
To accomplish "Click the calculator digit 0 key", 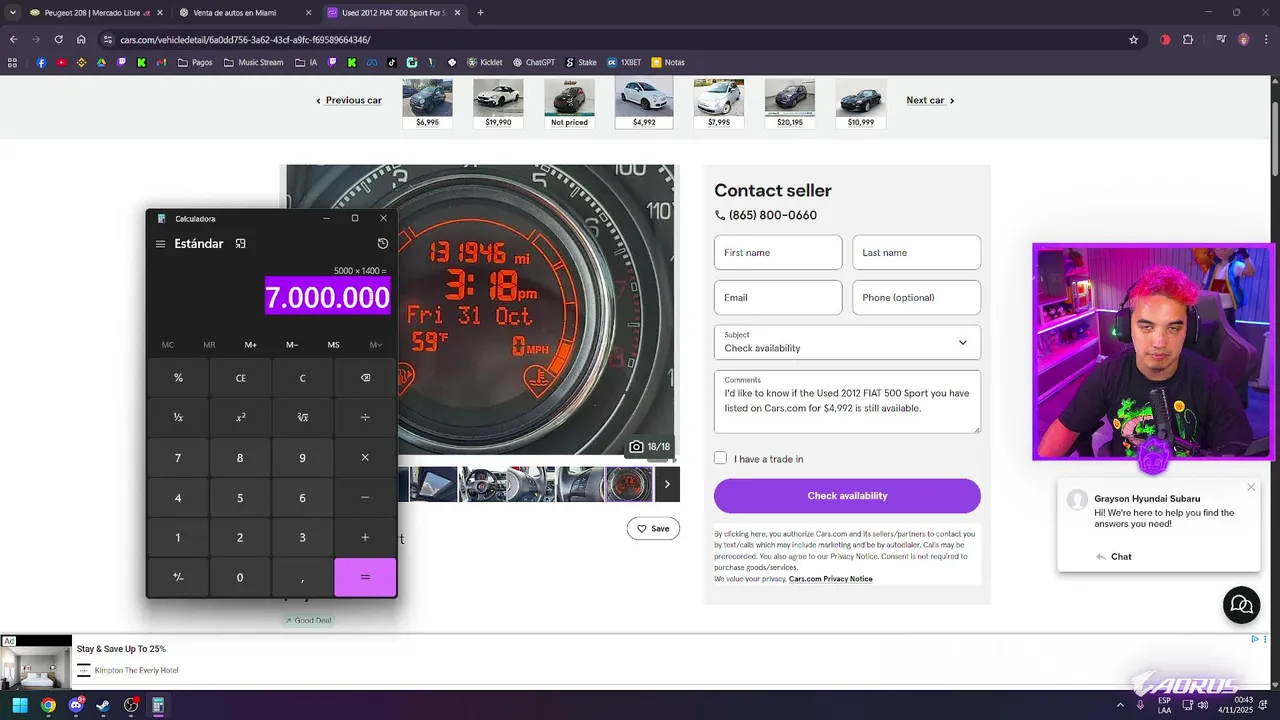I will [240, 577].
